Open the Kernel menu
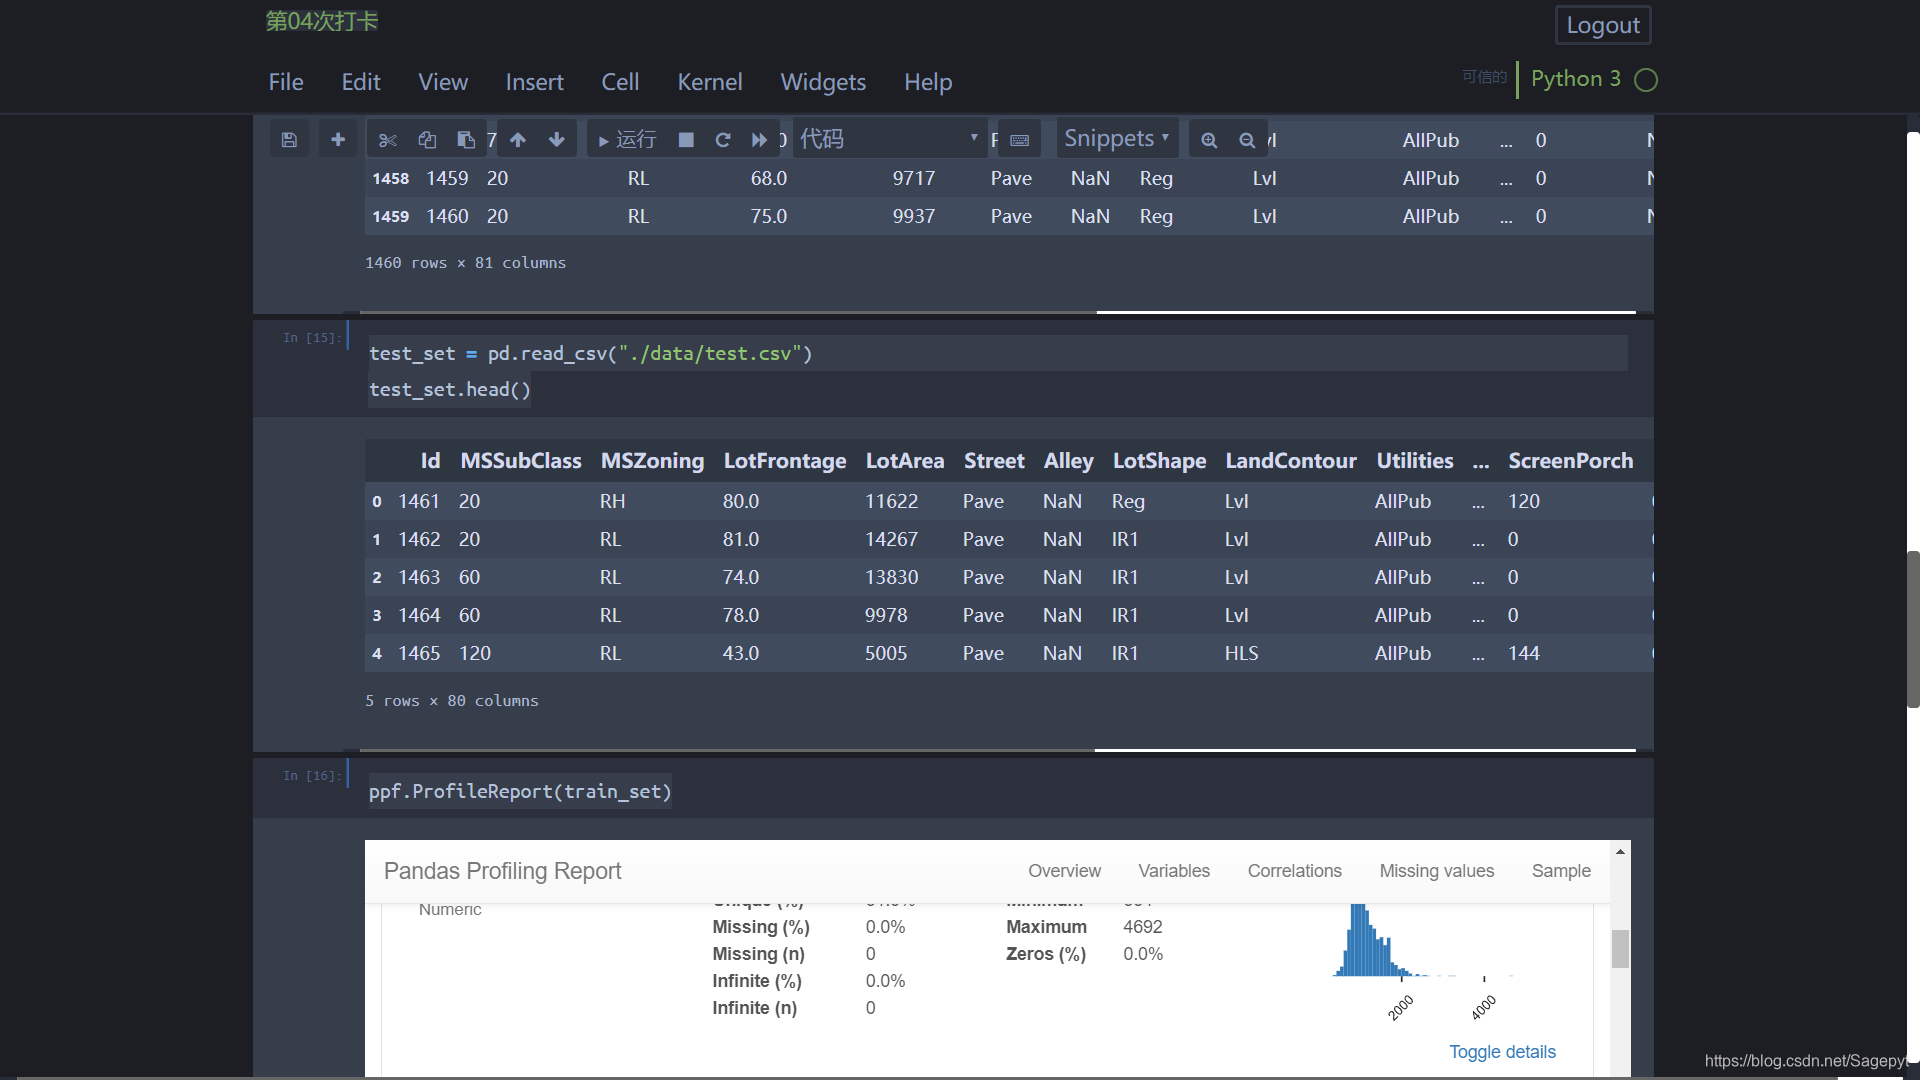The height and width of the screenshot is (1080, 1920). (710, 82)
